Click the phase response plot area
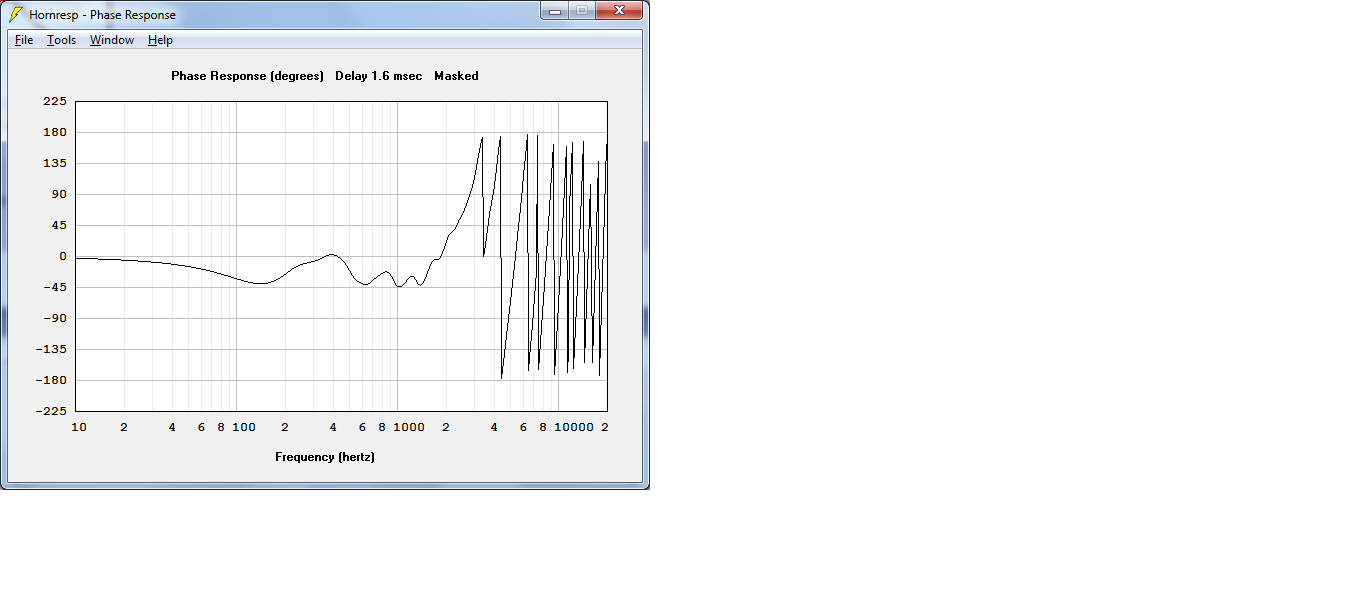 (x=342, y=256)
